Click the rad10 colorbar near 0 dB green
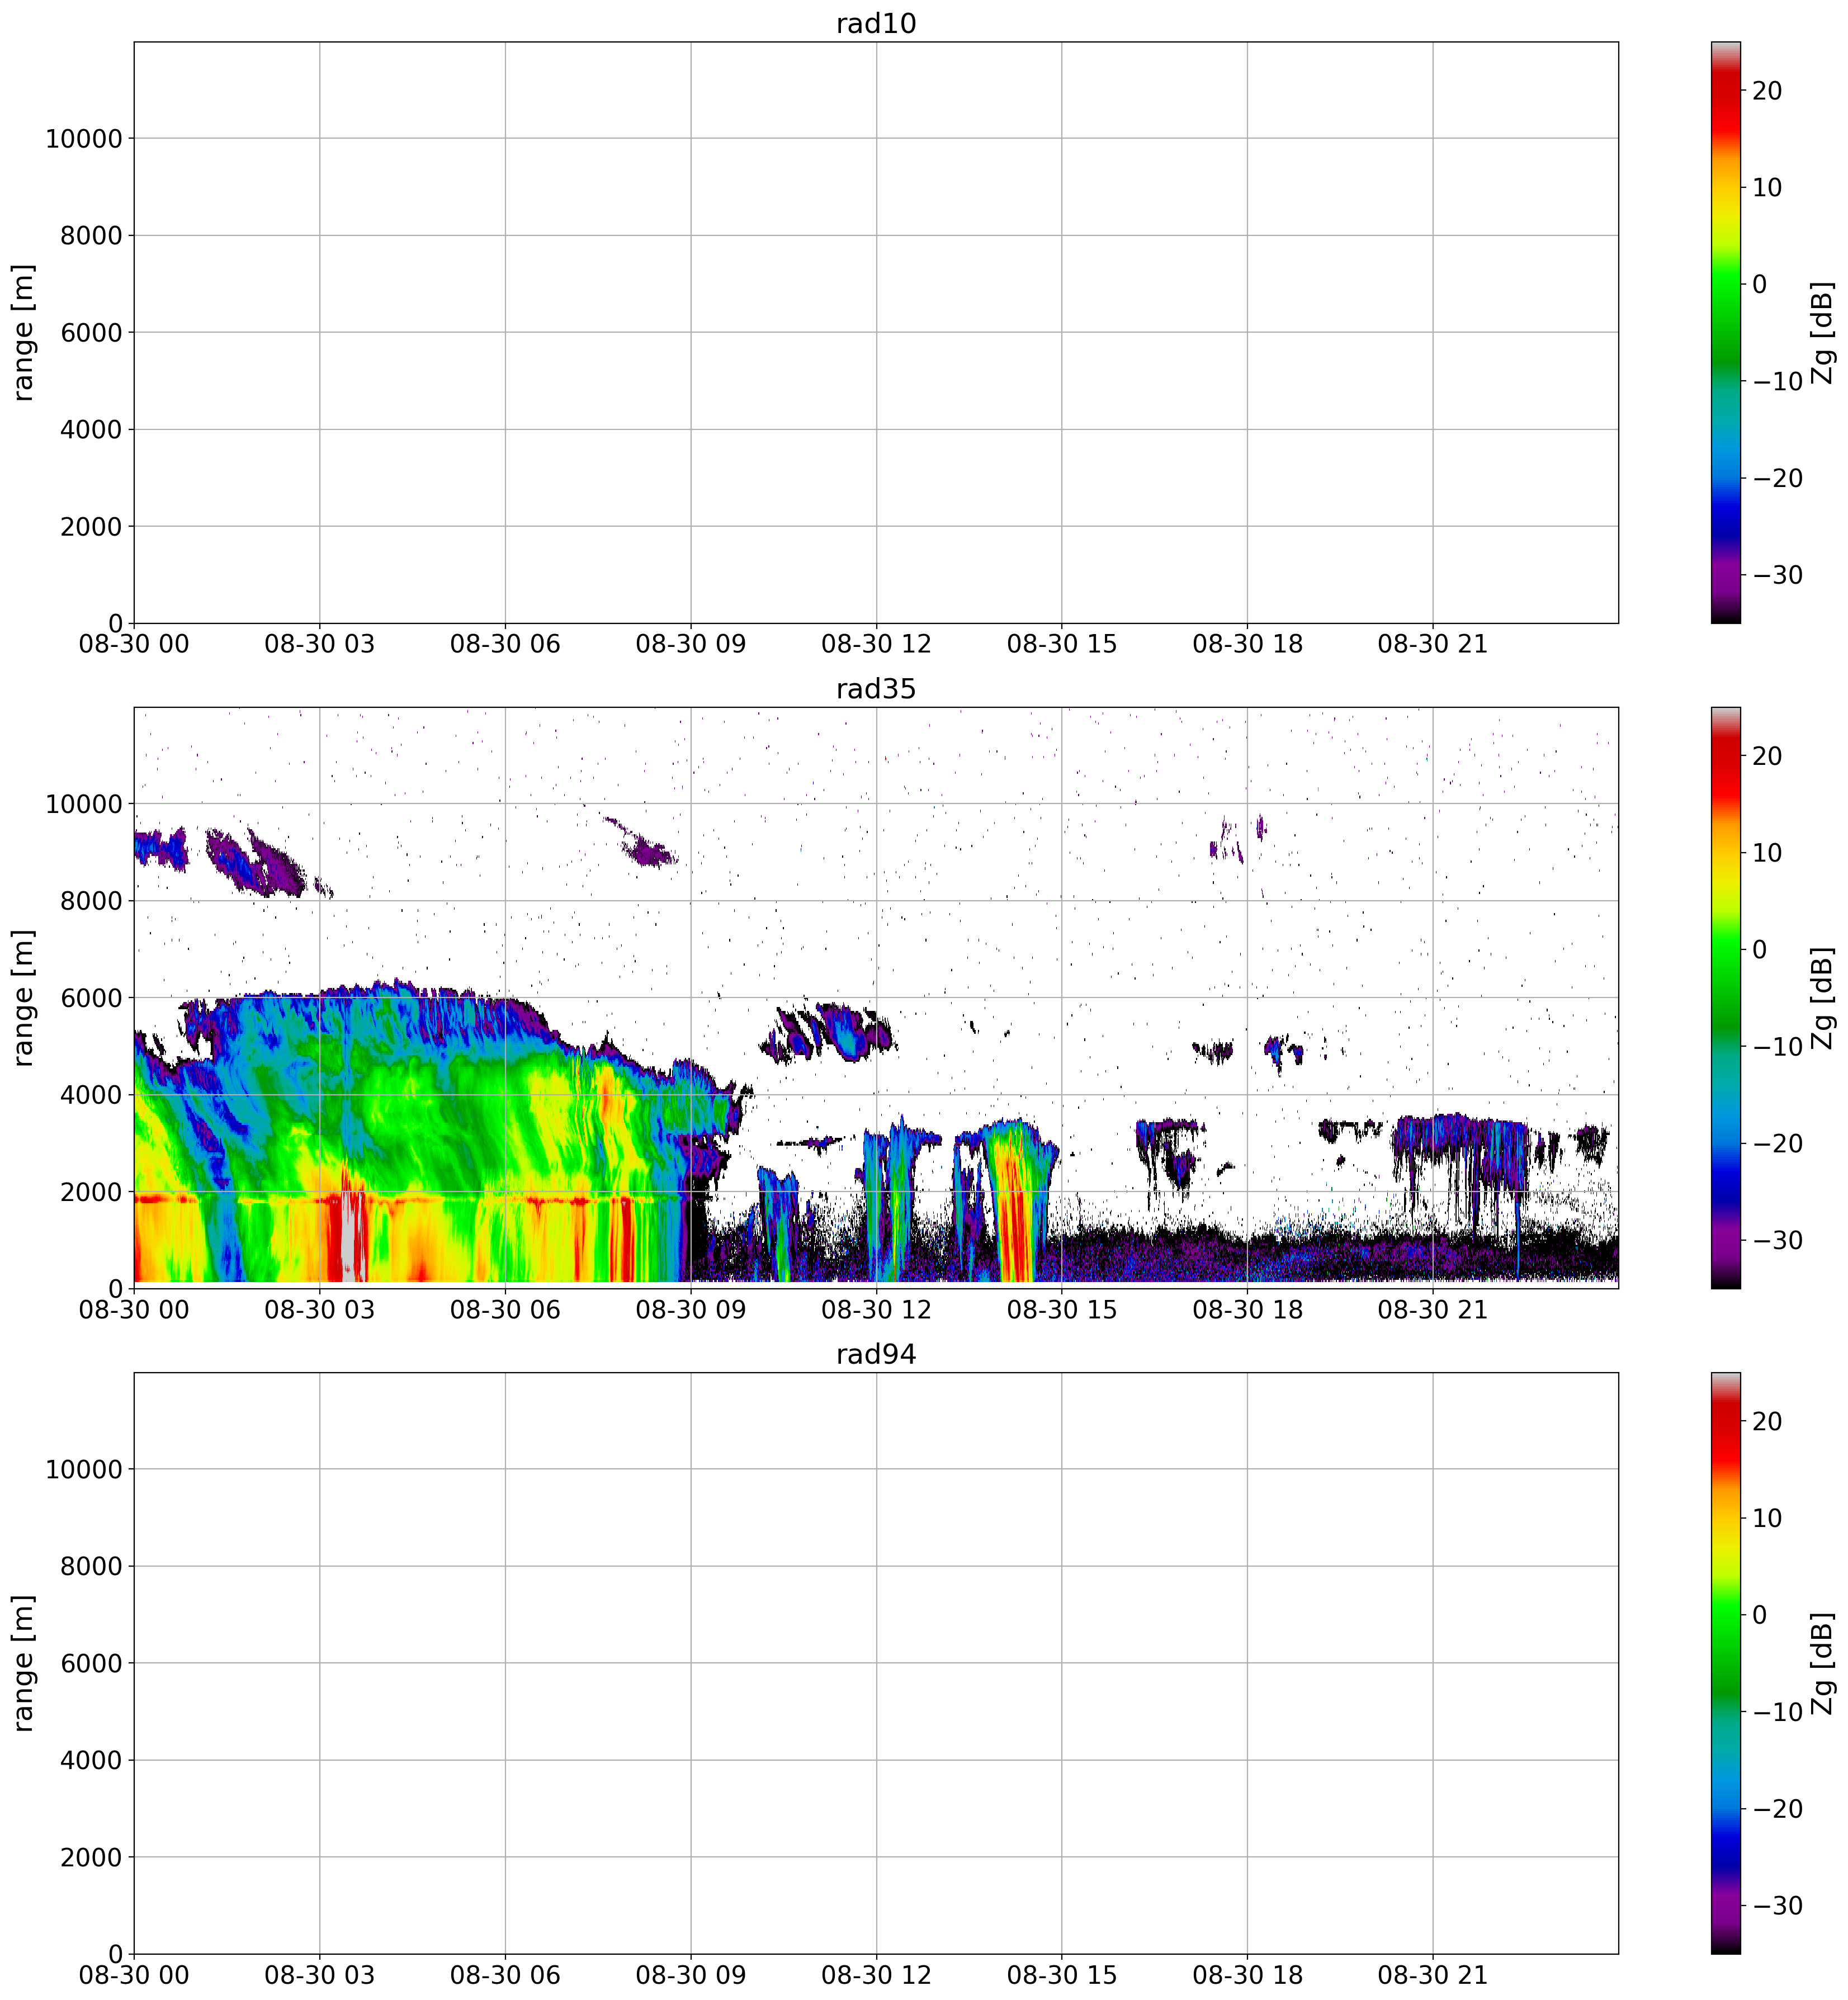 pos(1725,284)
